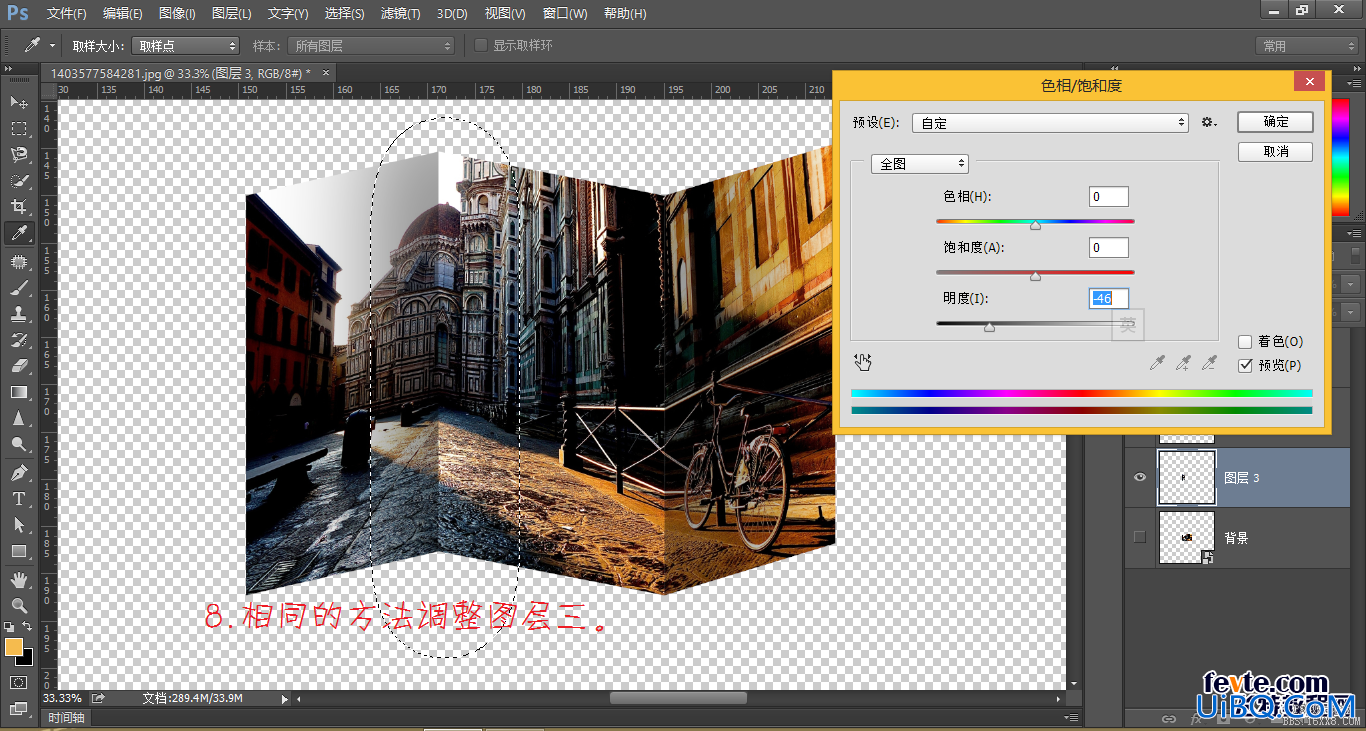Toggle Quick Mask mode icon
The width and height of the screenshot is (1366, 731).
click(18, 682)
